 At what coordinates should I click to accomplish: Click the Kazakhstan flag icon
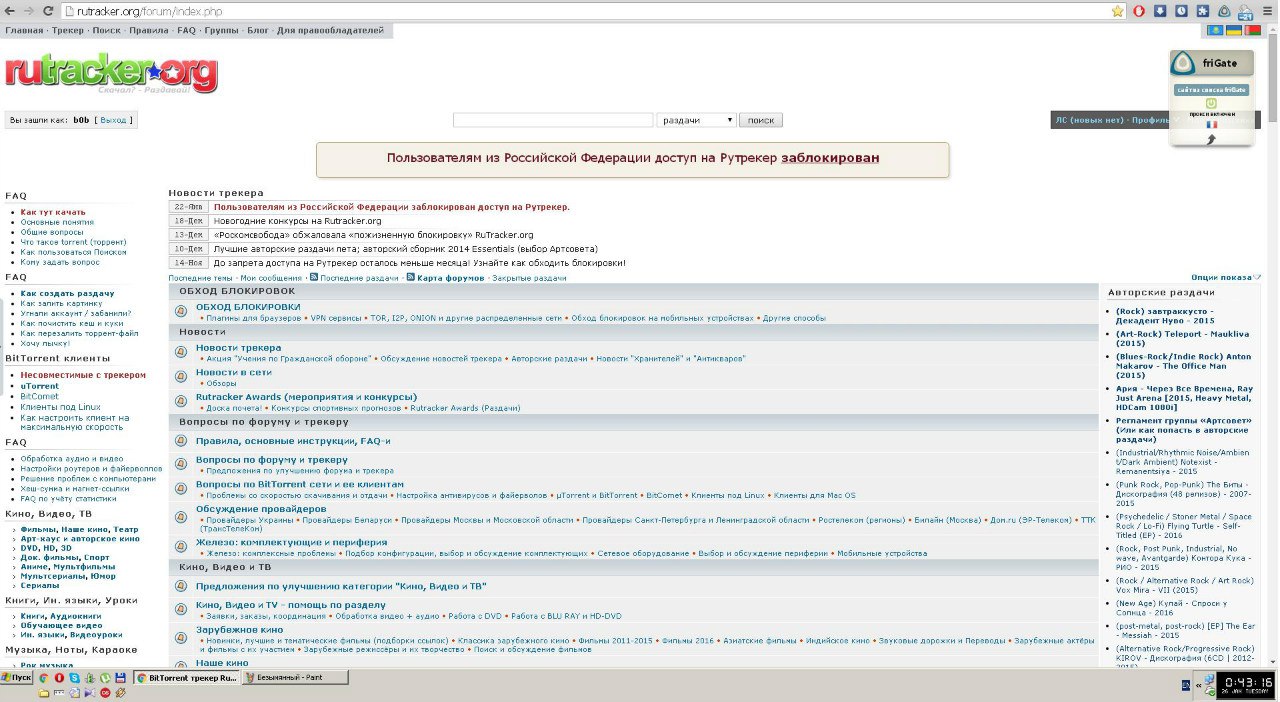point(1215,31)
